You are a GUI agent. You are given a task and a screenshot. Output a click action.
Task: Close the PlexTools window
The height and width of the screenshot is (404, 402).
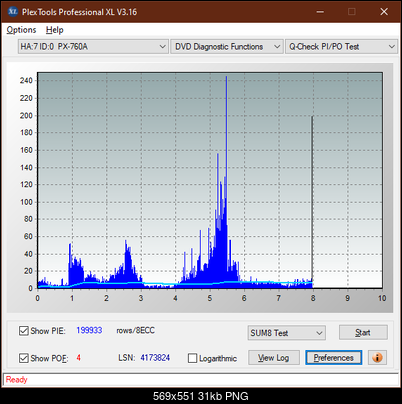pos(384,12)
